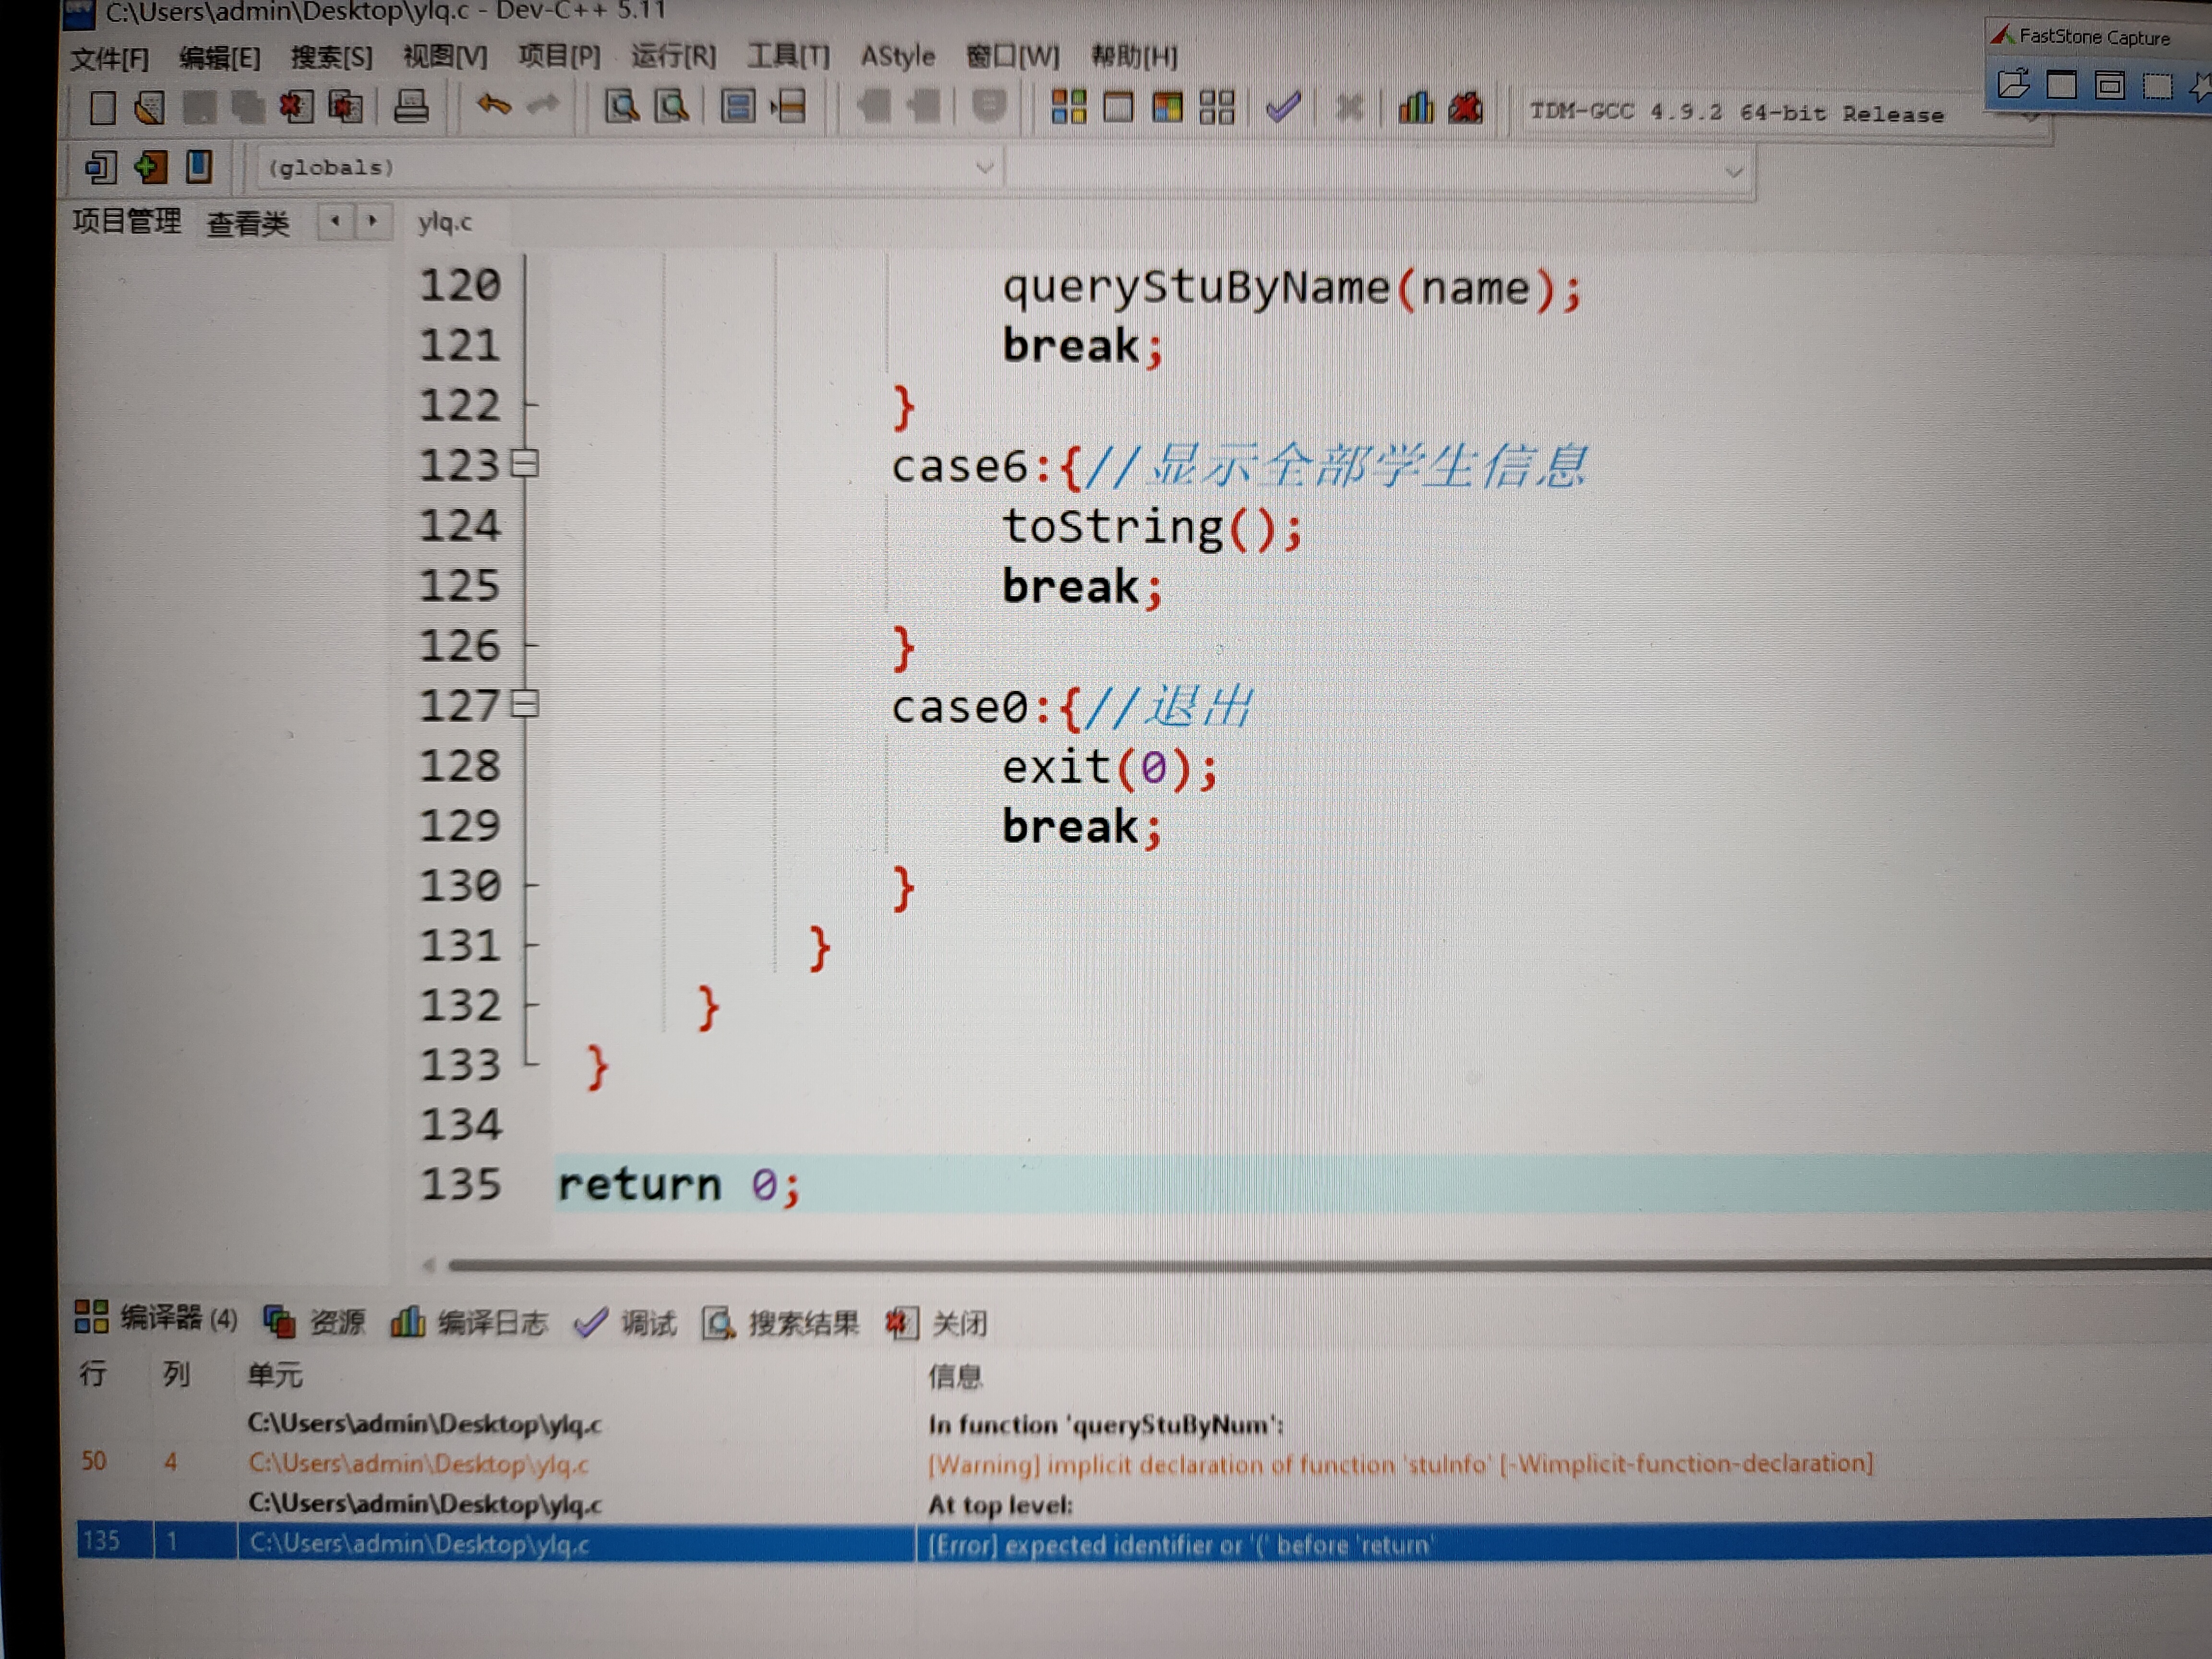This screenshot has height=1659, width=2212.
Task: Click the Find magnifier icon
Action: pyautogui.click(x=621, y=107)
